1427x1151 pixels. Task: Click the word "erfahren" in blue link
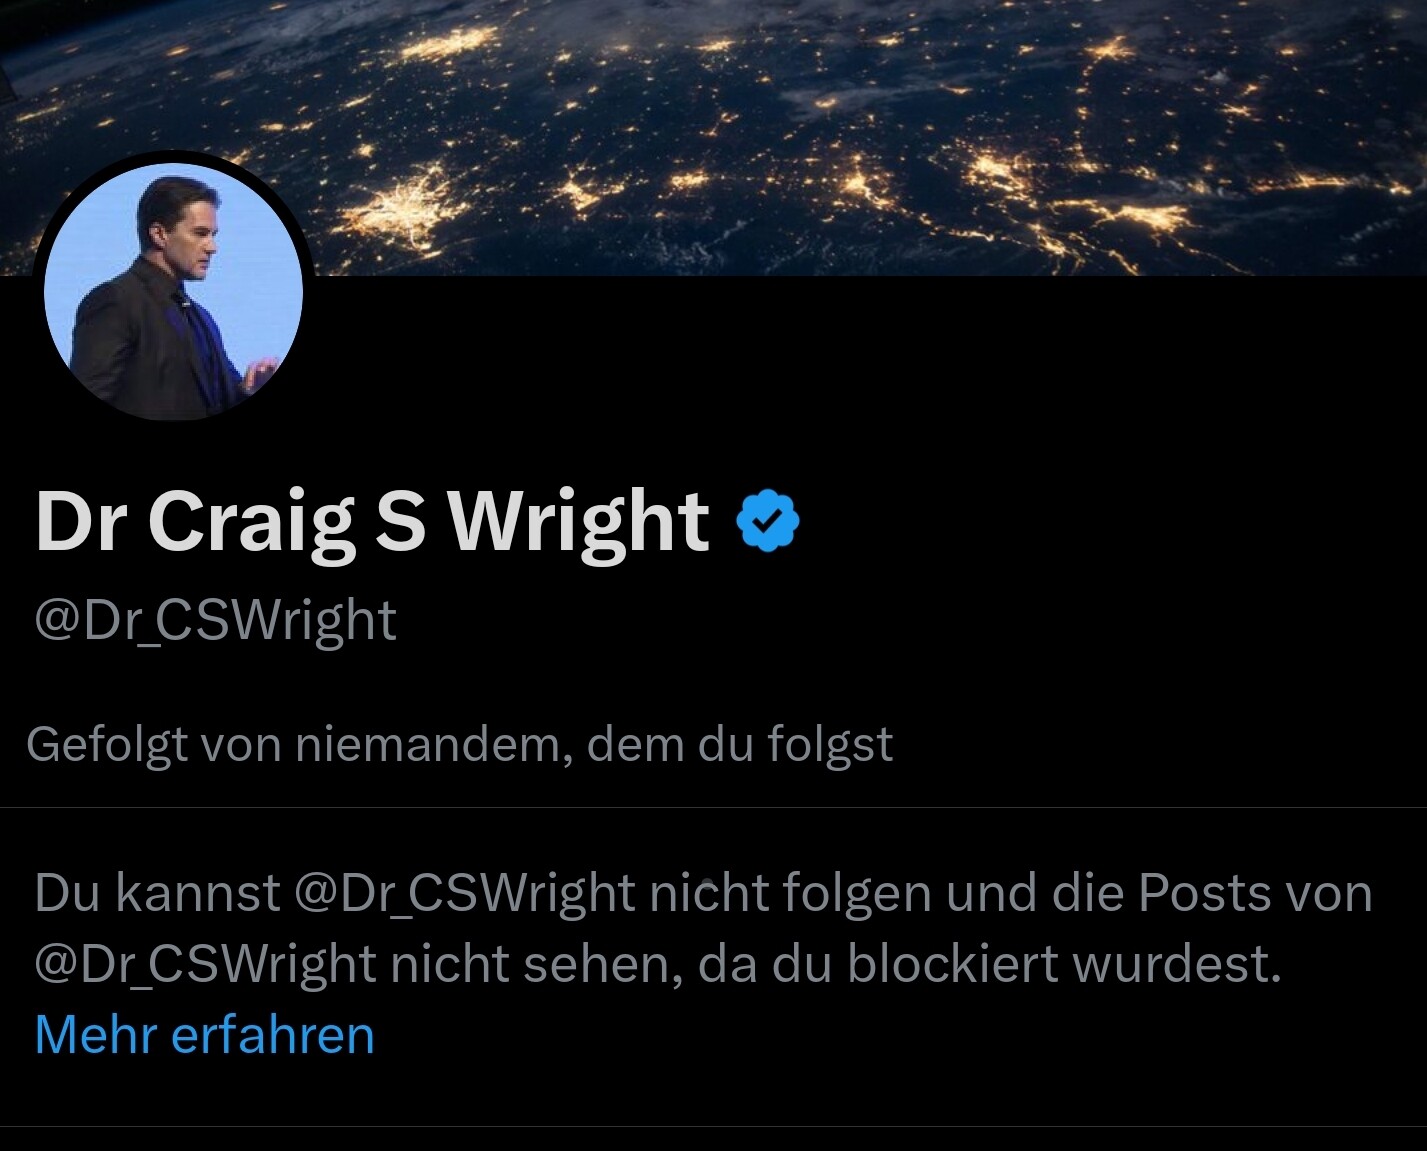[x=273, y=1035]
